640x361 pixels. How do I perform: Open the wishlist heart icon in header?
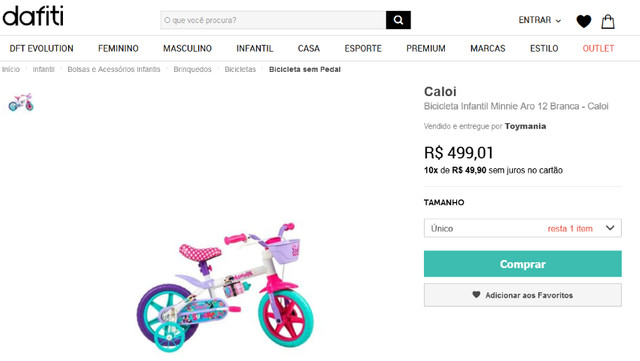[x=584, y=21]
